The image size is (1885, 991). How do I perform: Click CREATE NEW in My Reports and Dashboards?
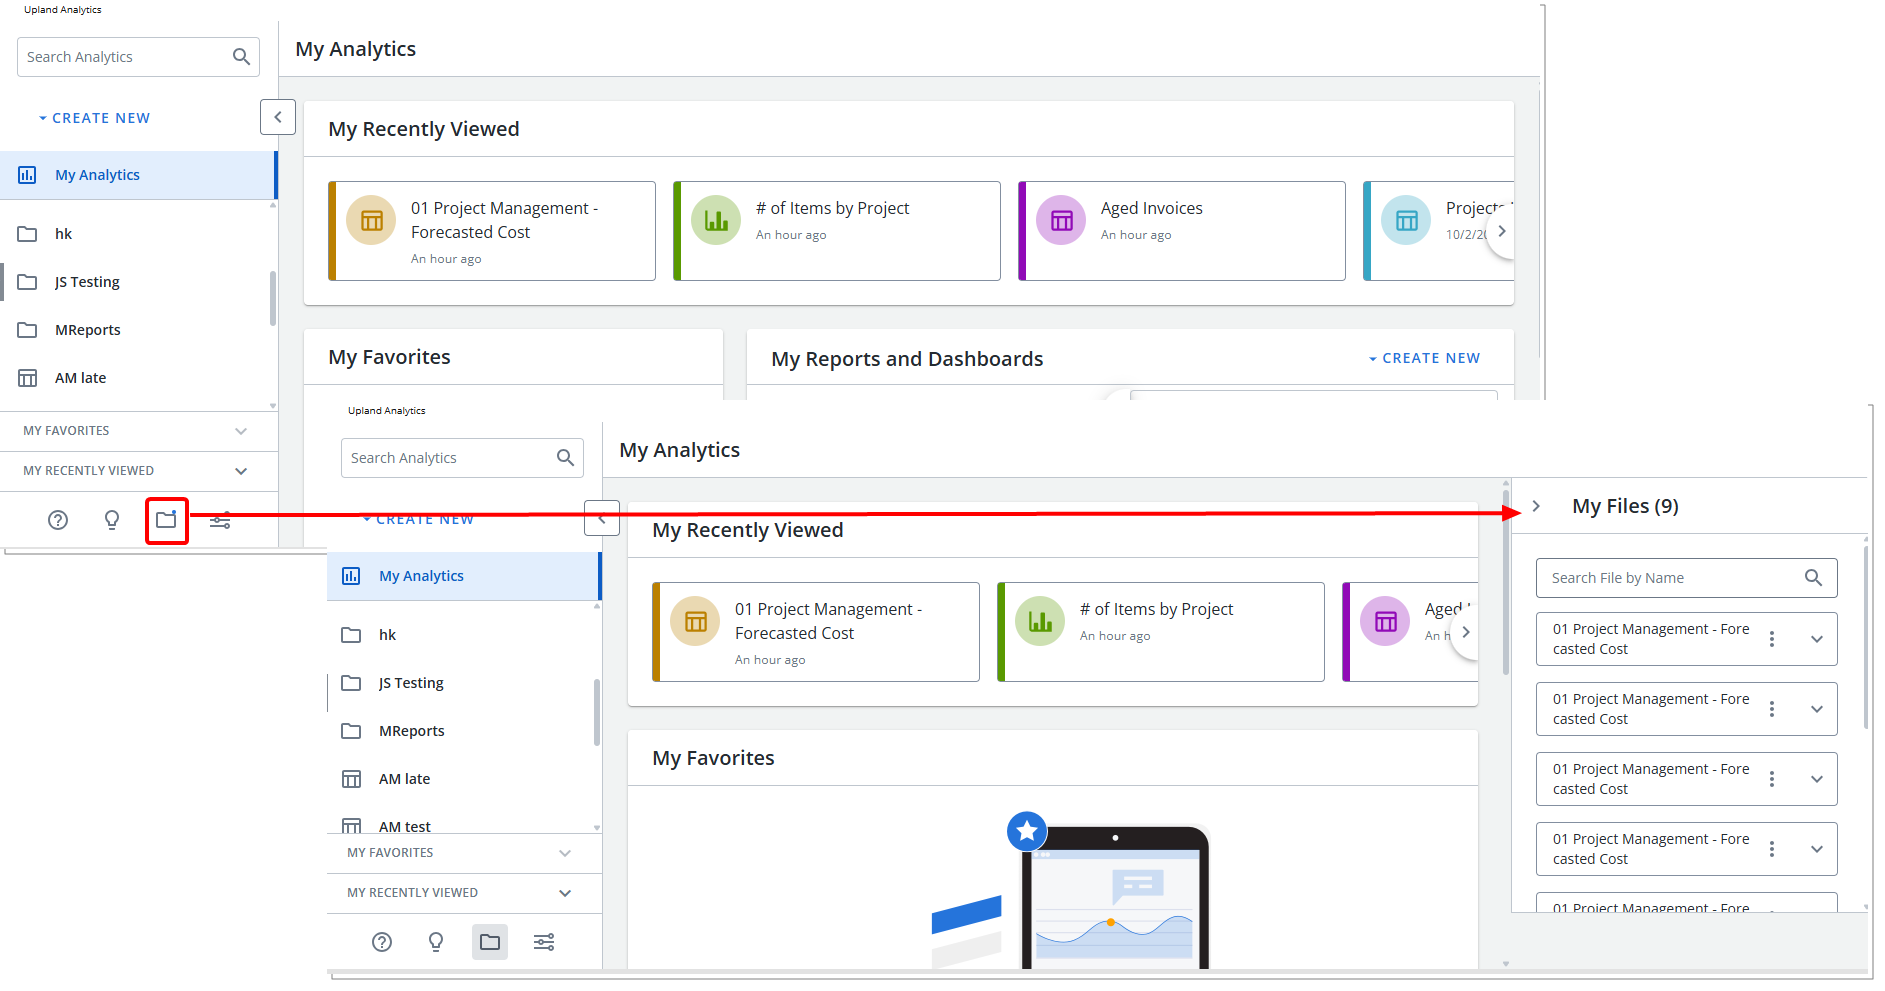tap(1425, 358)
